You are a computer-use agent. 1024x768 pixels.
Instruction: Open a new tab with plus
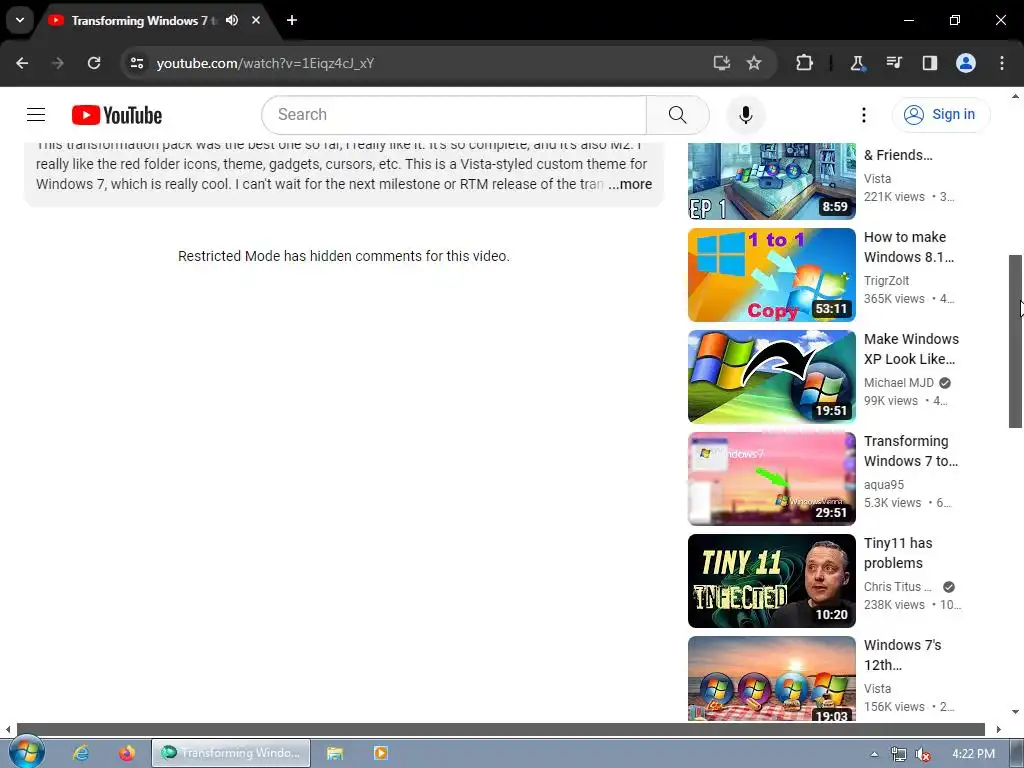click(292, 20)
